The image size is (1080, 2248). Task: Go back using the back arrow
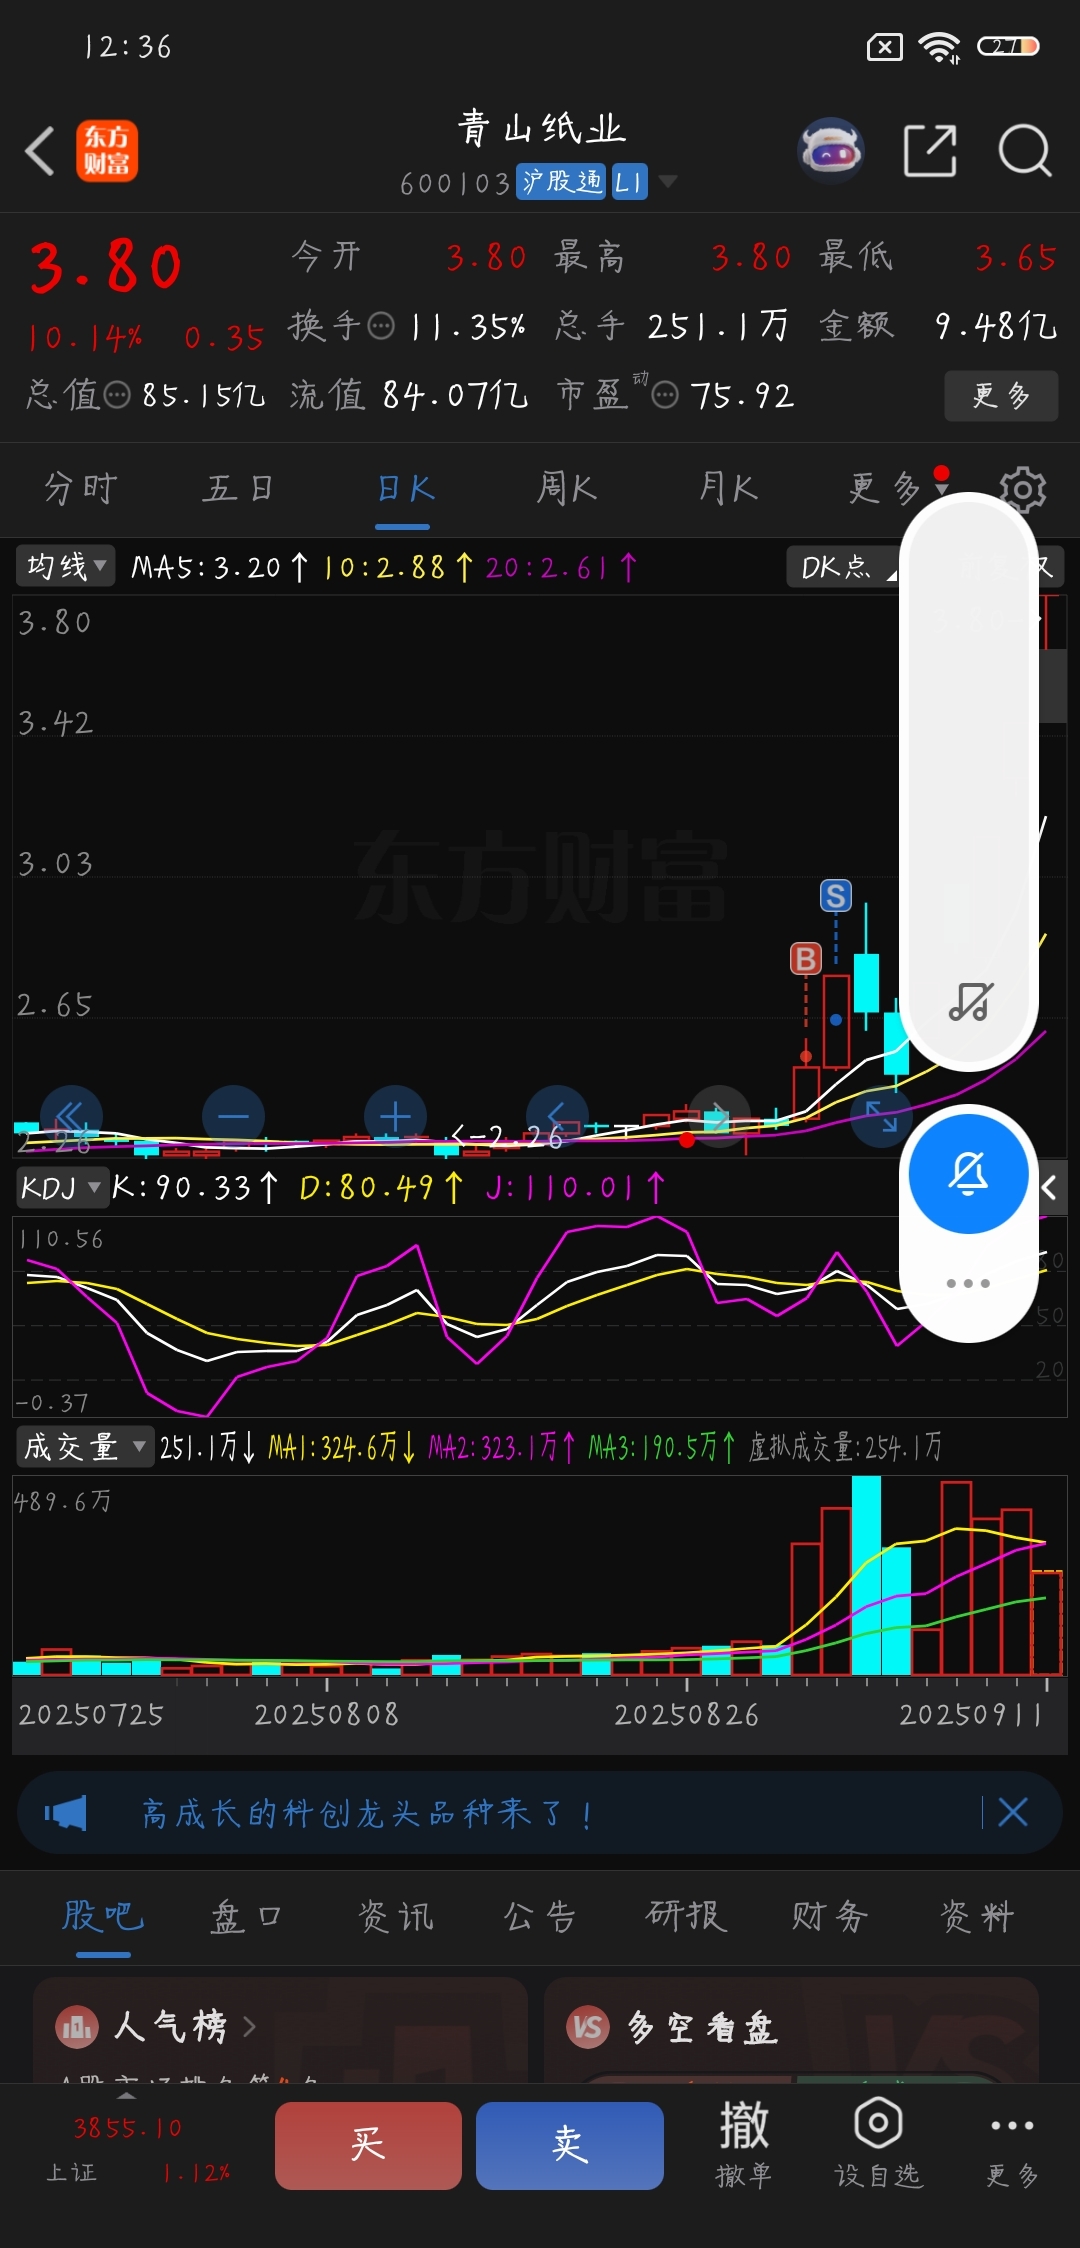40,151
